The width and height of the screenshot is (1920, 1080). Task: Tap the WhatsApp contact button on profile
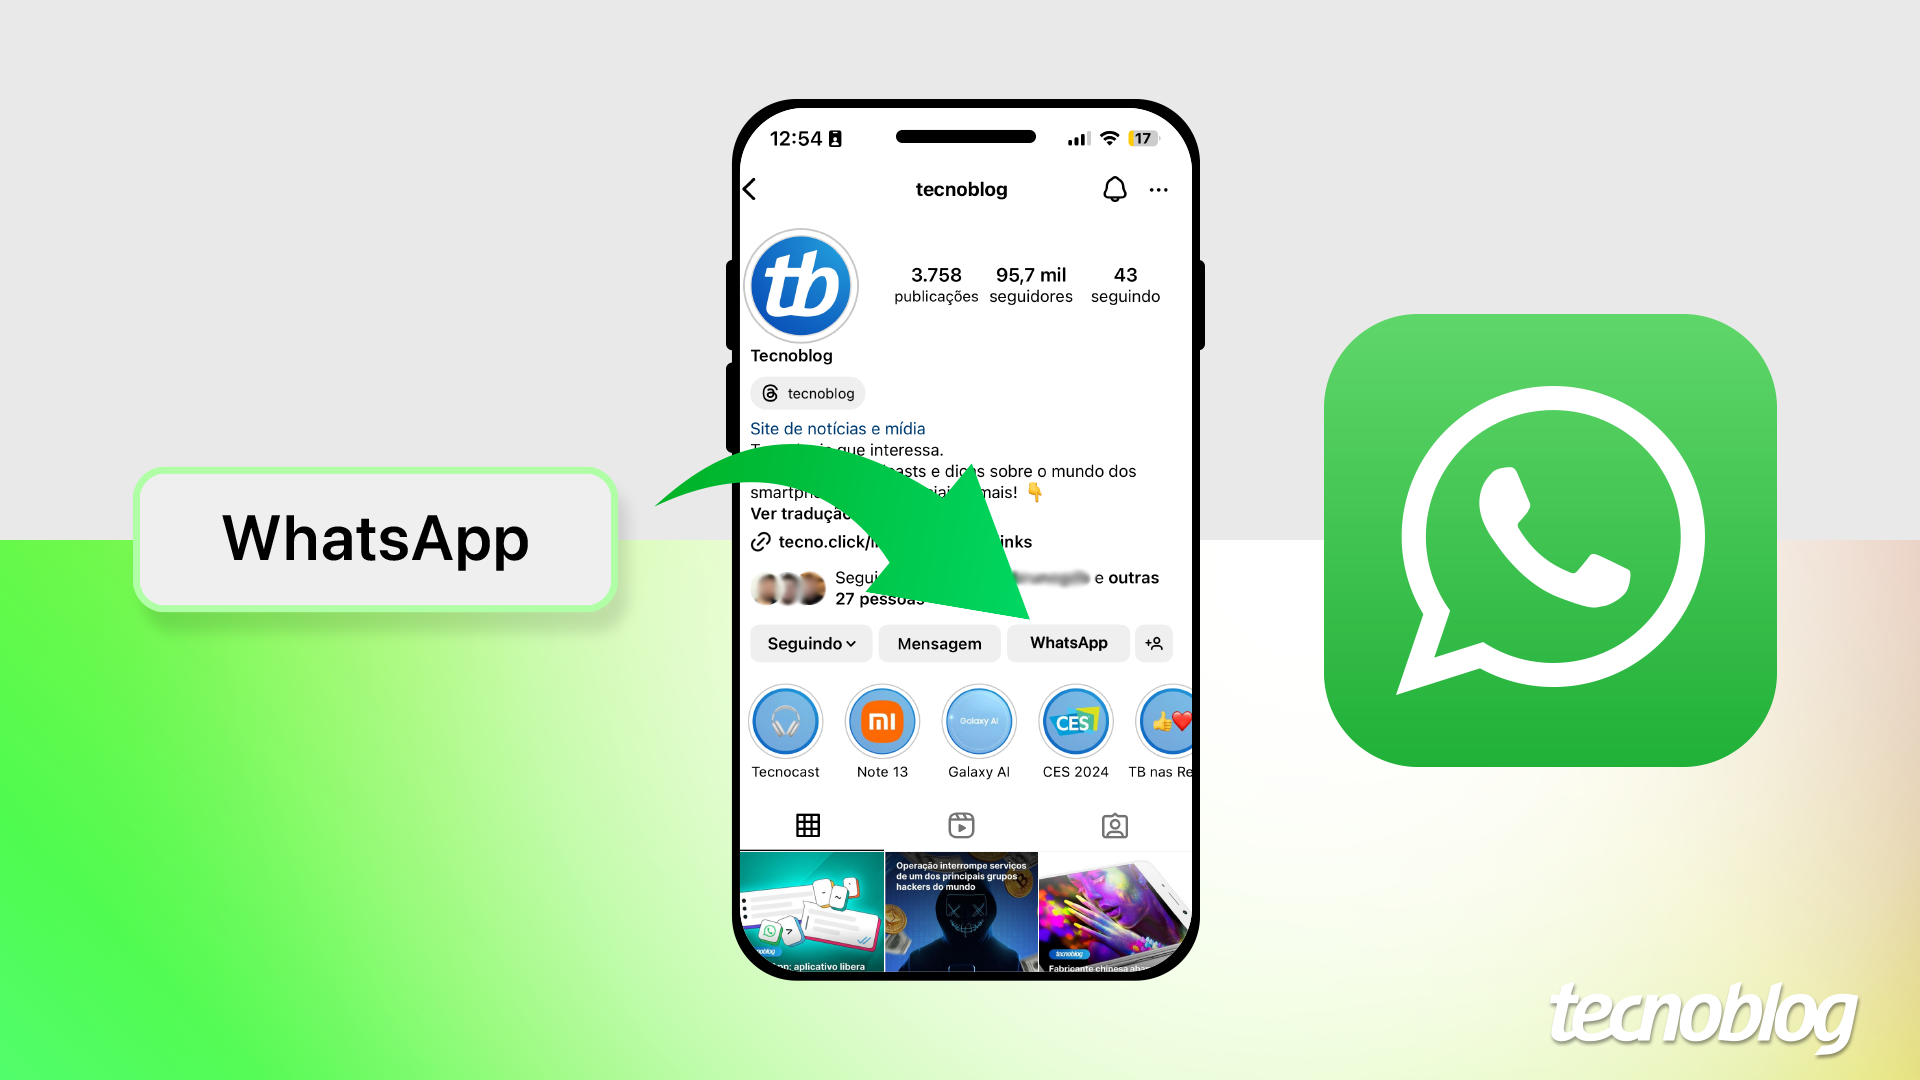click(1068, 642)
